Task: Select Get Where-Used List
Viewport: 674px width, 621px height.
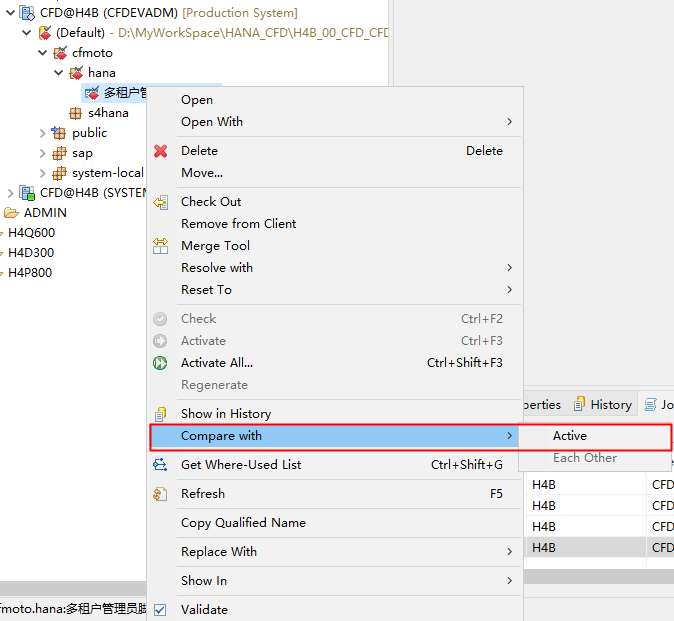Action: 335,465
